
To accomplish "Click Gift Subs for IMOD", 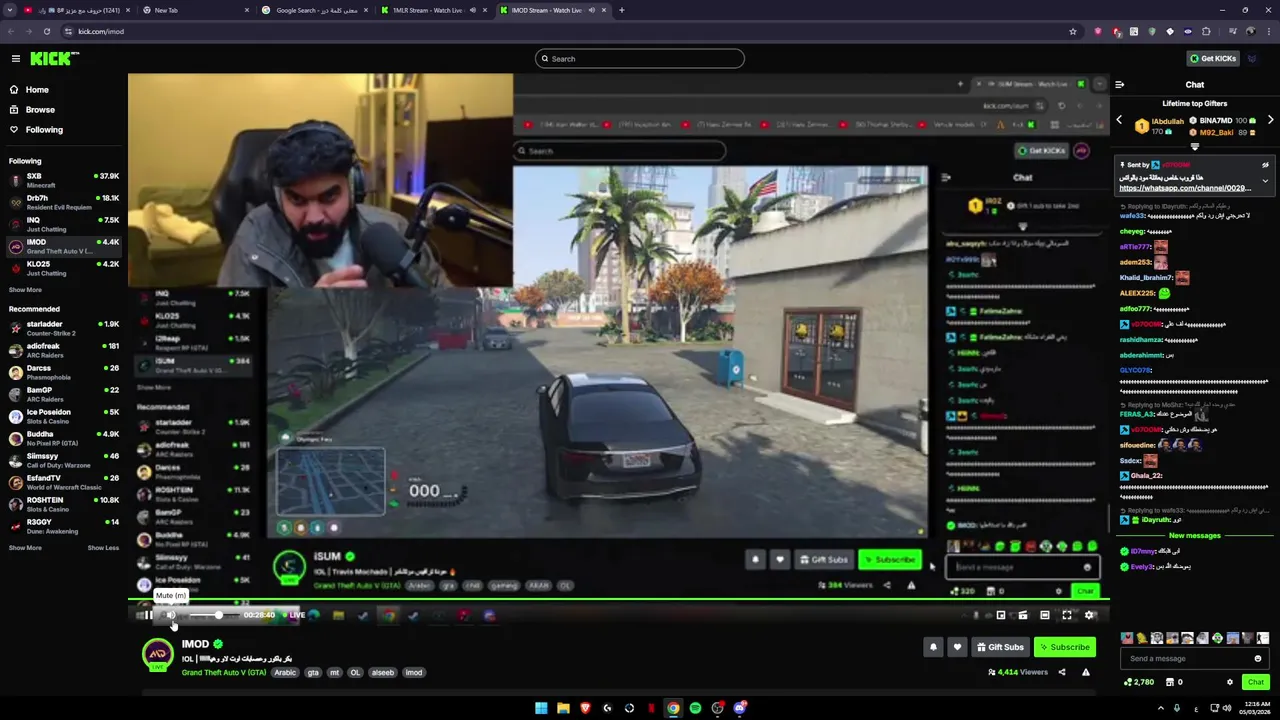I will (1000, 647).
